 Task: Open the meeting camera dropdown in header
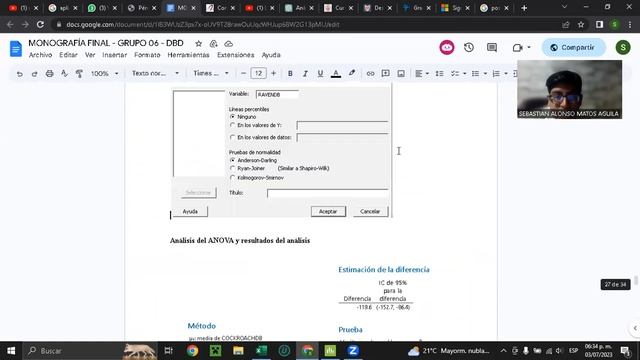[x=529, y=47]
